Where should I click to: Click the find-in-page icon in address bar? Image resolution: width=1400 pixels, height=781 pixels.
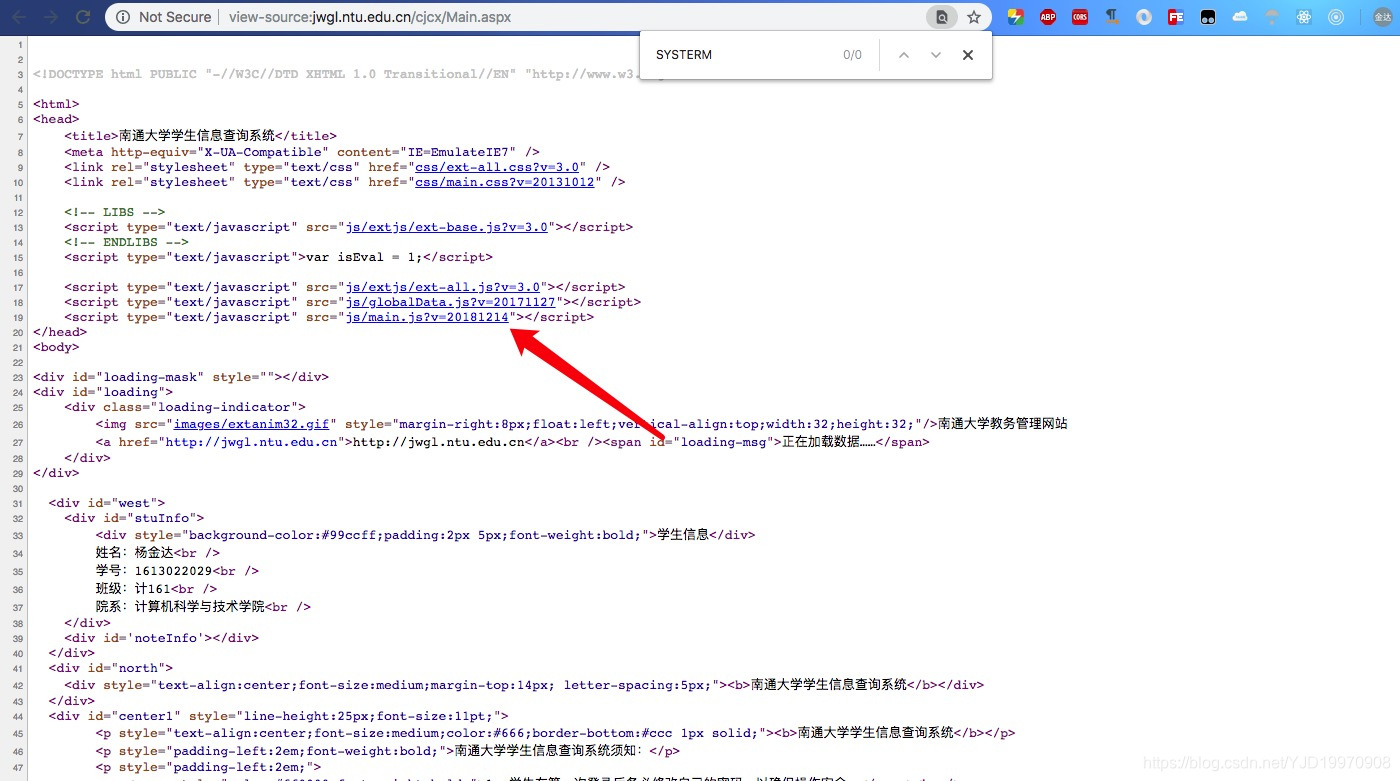click(941, 17)
